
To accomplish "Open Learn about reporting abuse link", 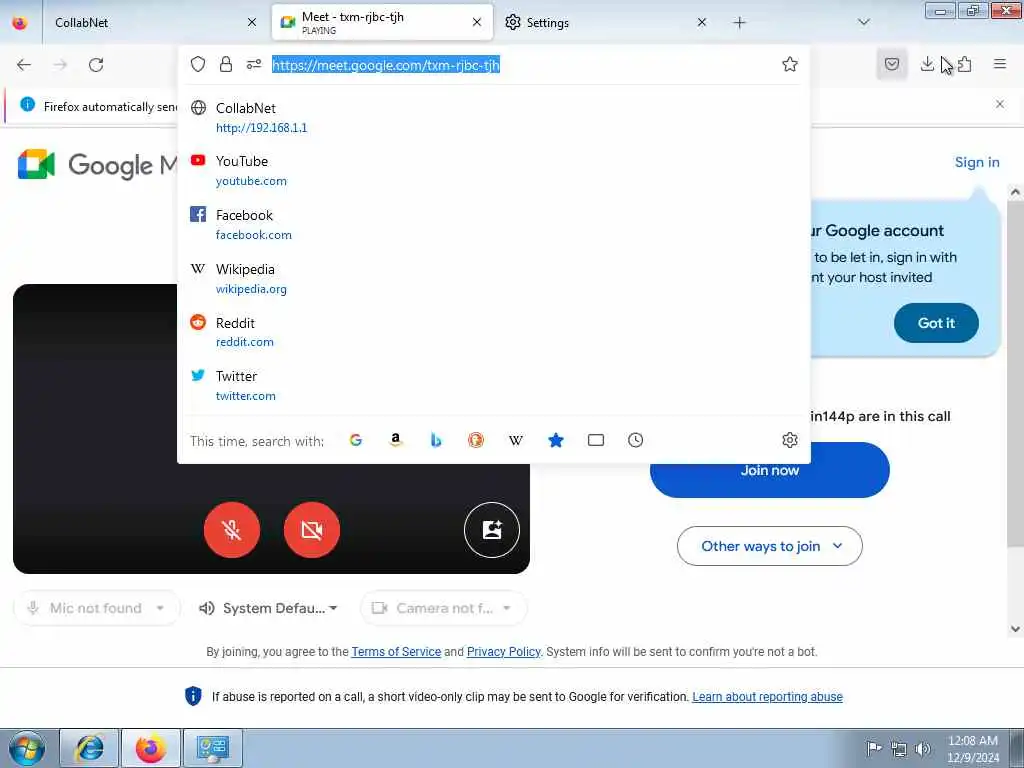I will click(767, 697).
